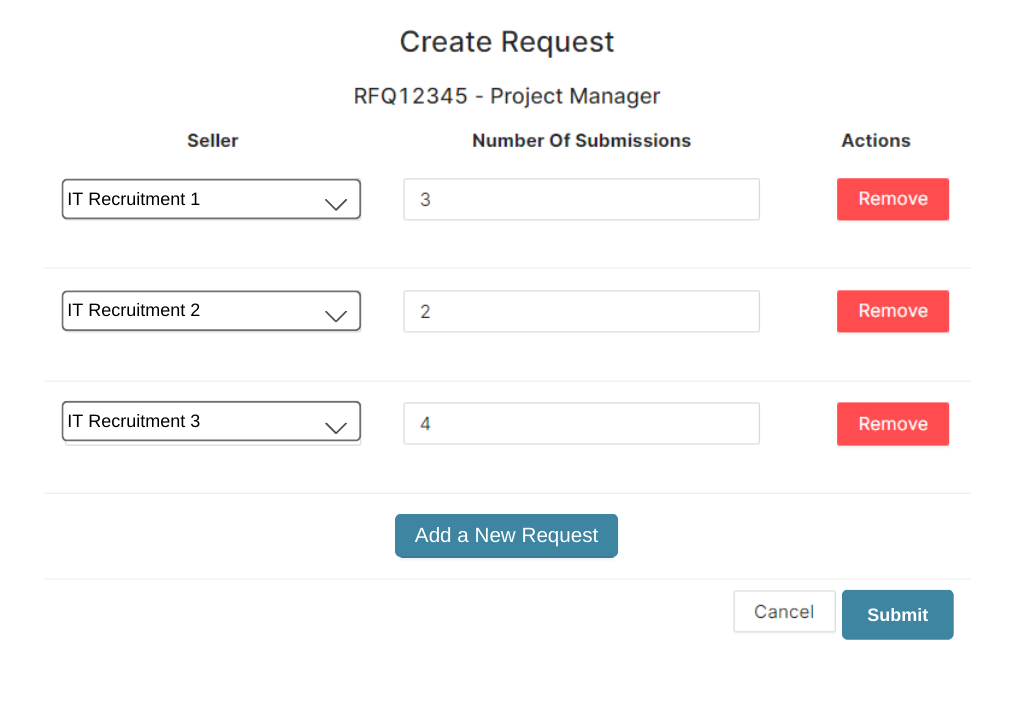Click chevron arrow on IT Recruitment 3 selector
This screenshot has height=702, width=1021.
click(336, 428)
